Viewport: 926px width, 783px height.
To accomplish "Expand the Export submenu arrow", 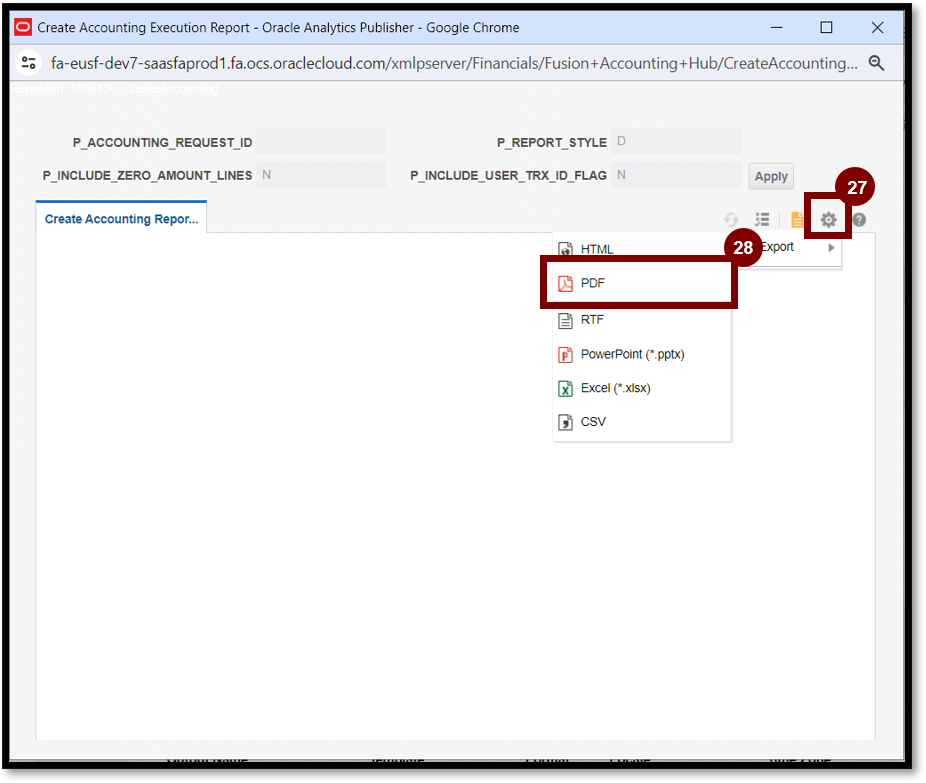I will [x=831, y=248].
